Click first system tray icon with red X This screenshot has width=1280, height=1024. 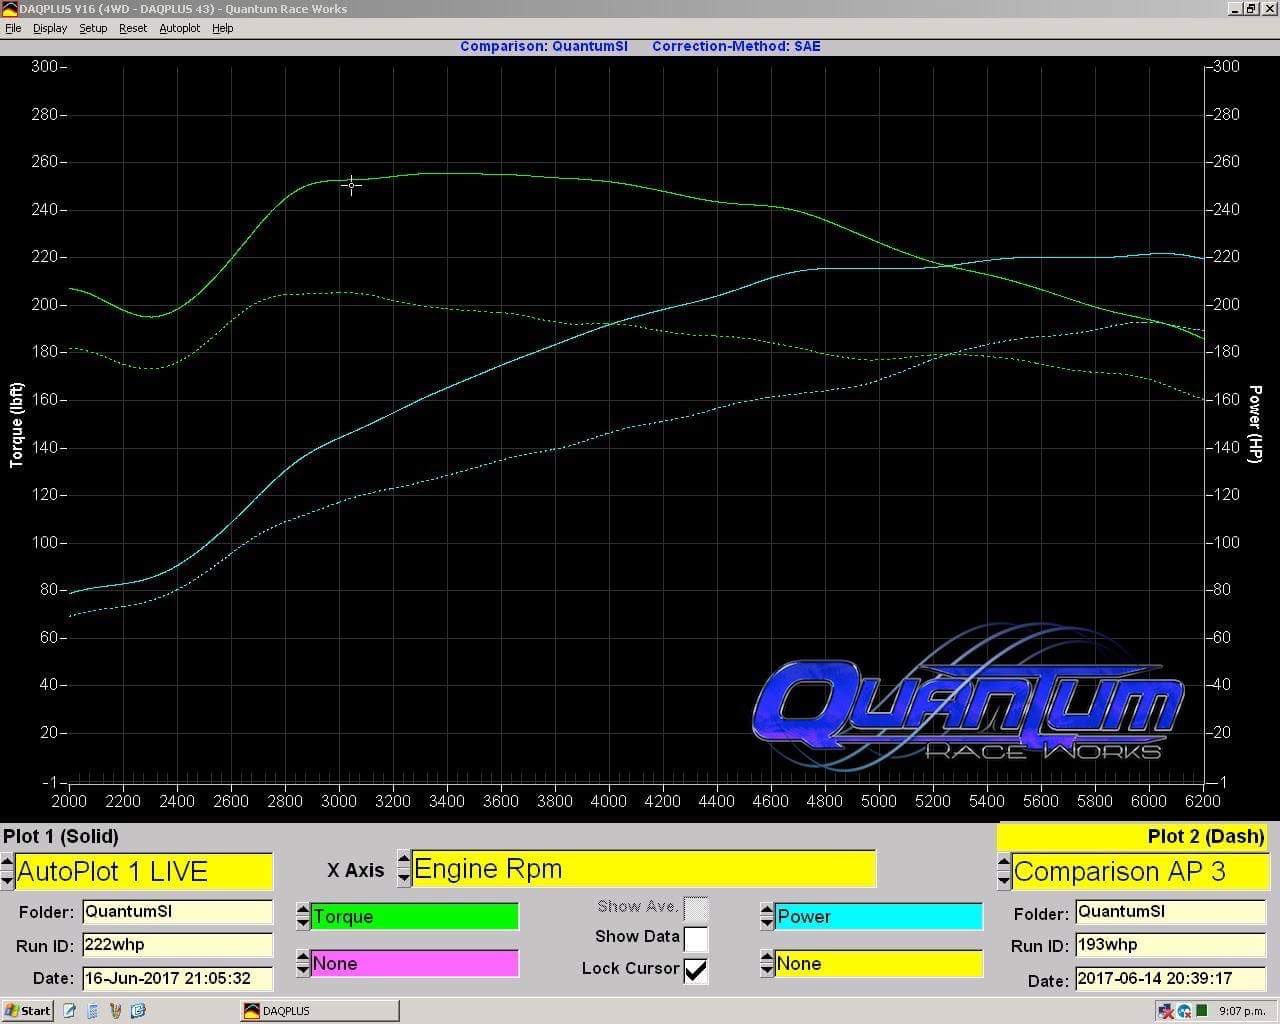(1166, 1011)
